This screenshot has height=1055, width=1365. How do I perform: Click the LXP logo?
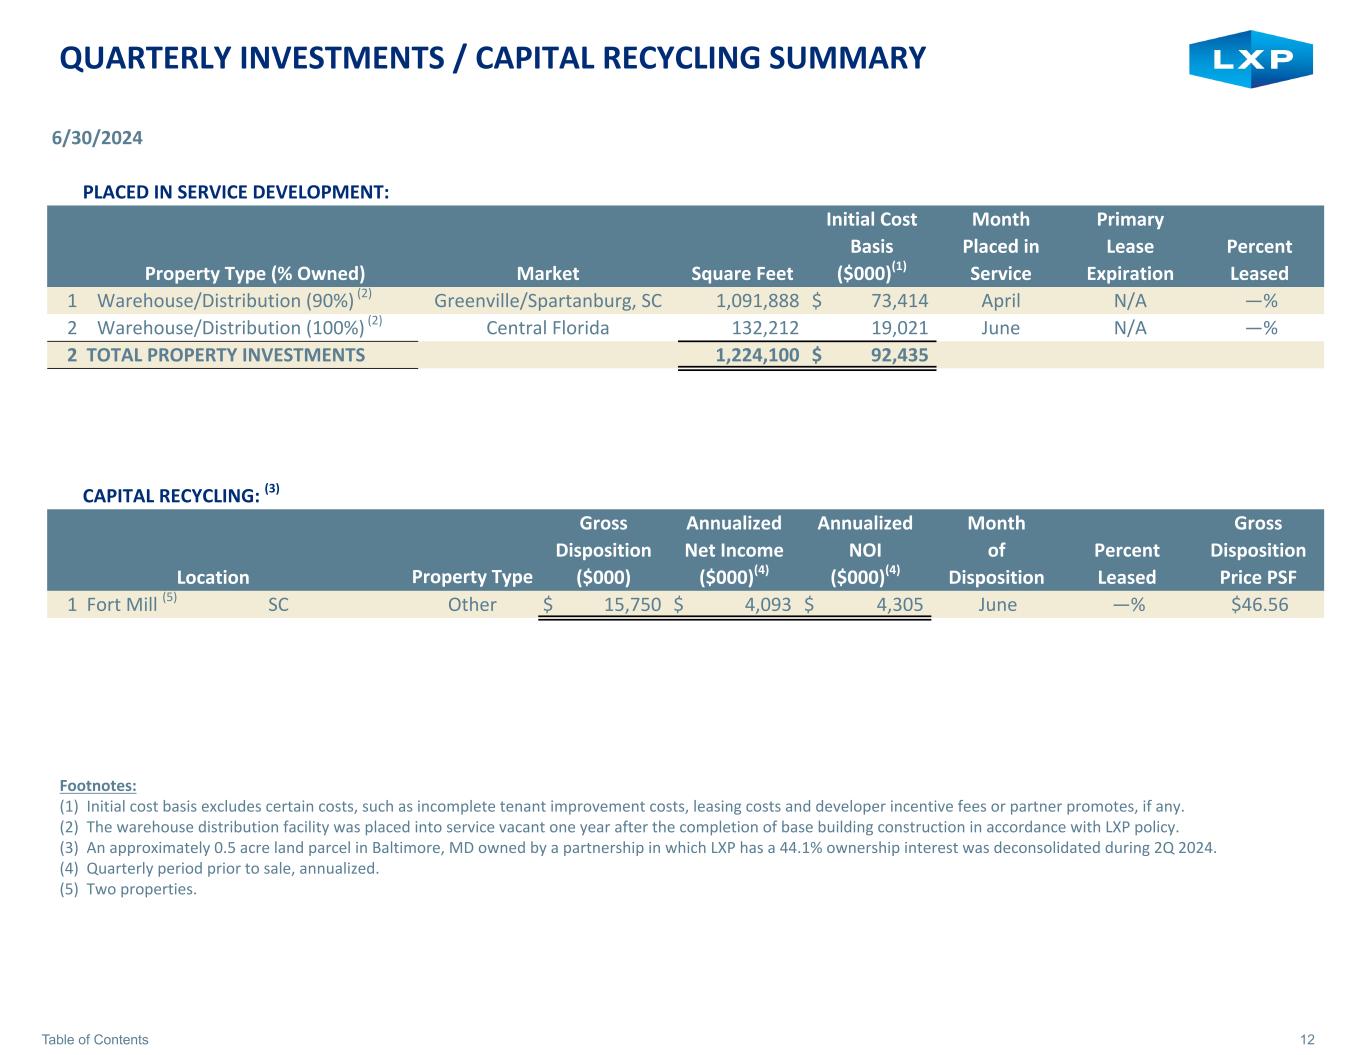1250,59
